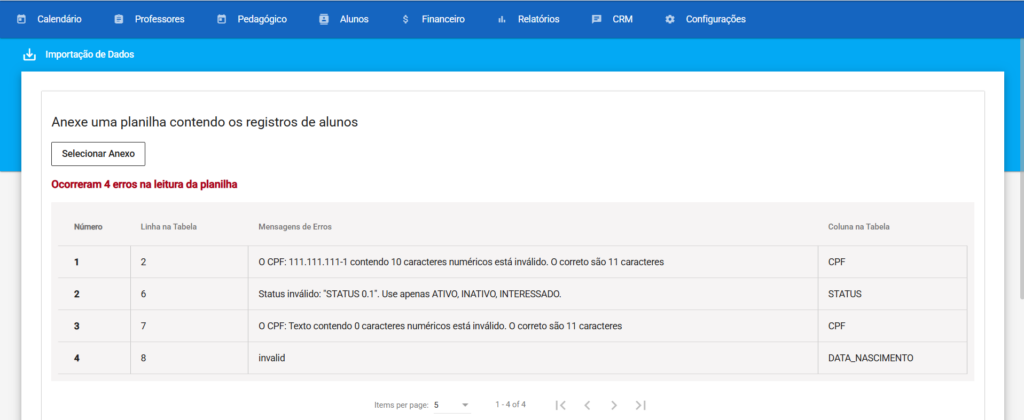Open the Items per page dropdown
1024x420 pixels.
click(452, 405)
